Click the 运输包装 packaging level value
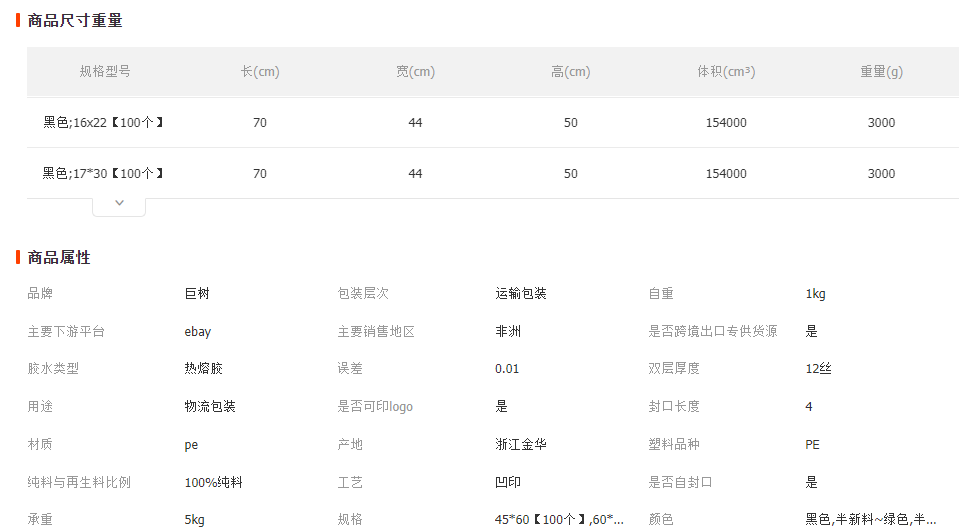This screenshot has width=968, height=531. (520, 294)
